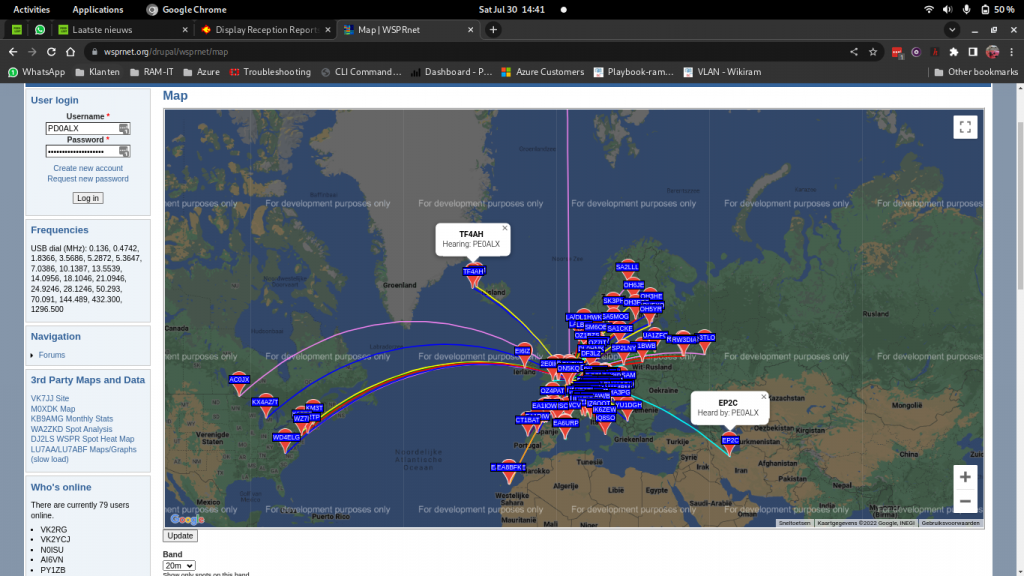1024x576 pixels.
Task: Toggle Chrome side panel icon
Action: 973,52
